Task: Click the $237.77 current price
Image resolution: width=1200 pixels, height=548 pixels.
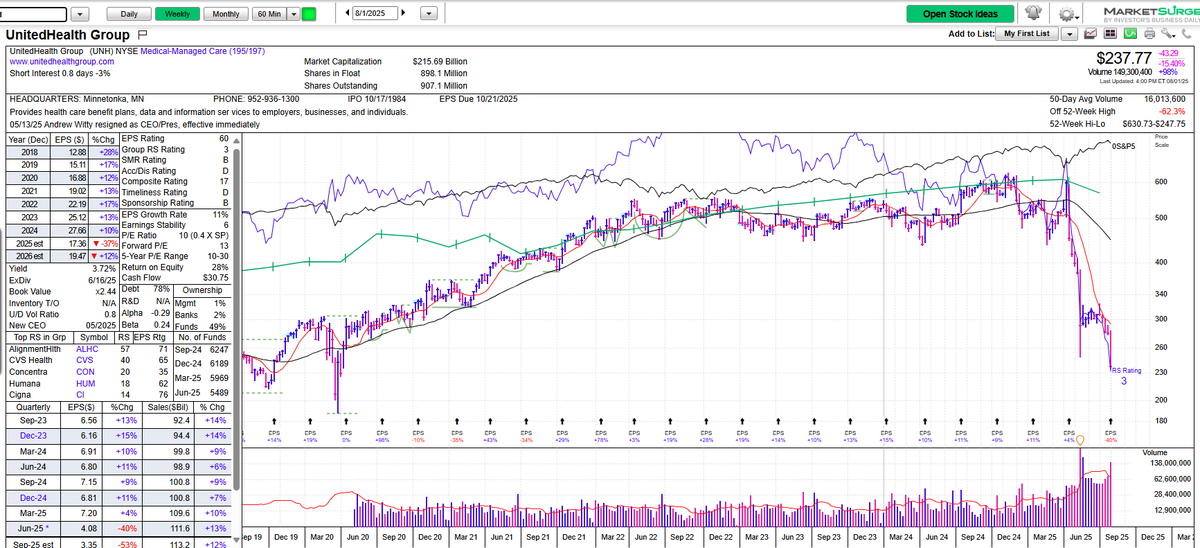Action: [x=1124, y=57]
